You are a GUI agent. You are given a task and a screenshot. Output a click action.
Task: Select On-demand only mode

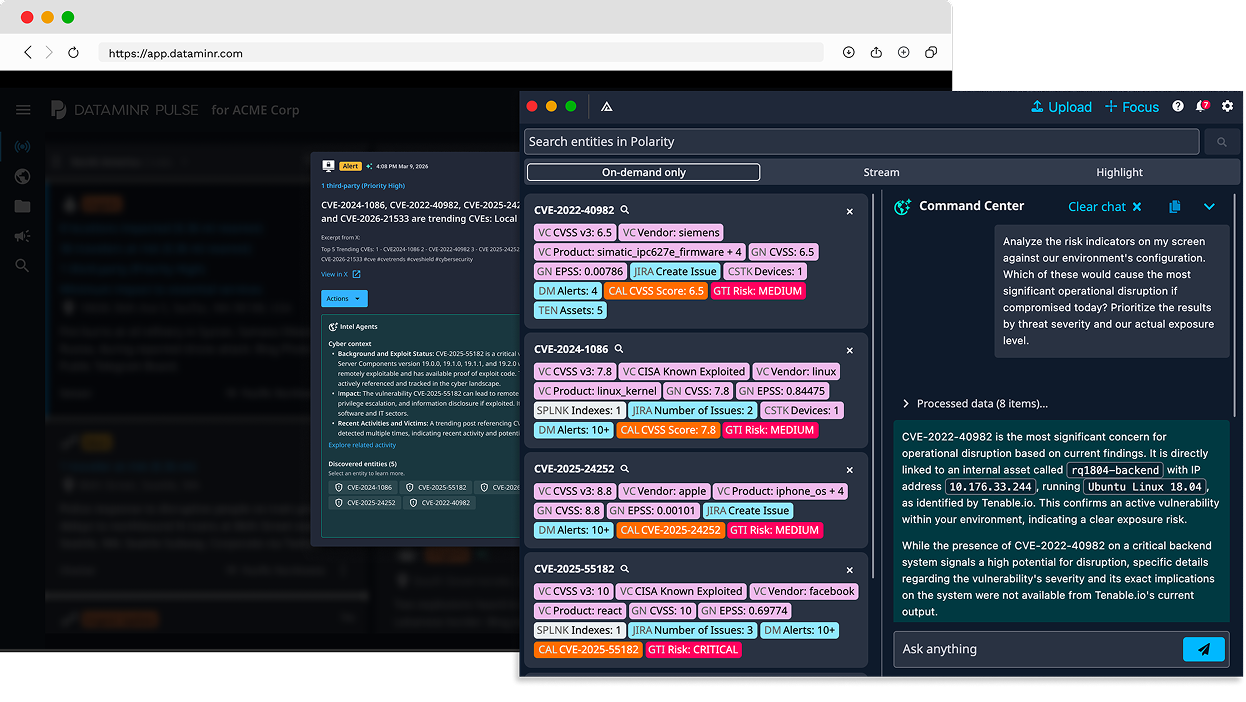[x=643, y=172]
